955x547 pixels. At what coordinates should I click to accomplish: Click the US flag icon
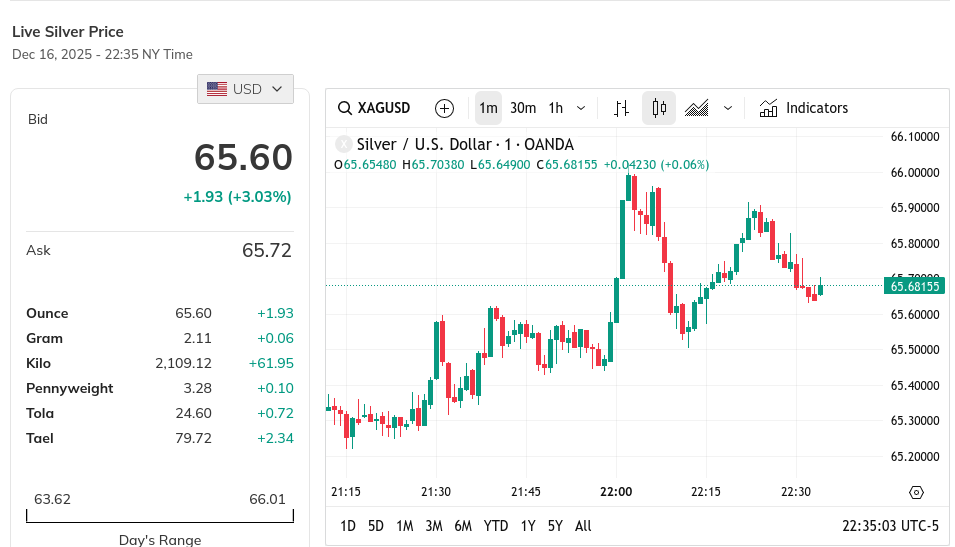(x=217, y=89)
